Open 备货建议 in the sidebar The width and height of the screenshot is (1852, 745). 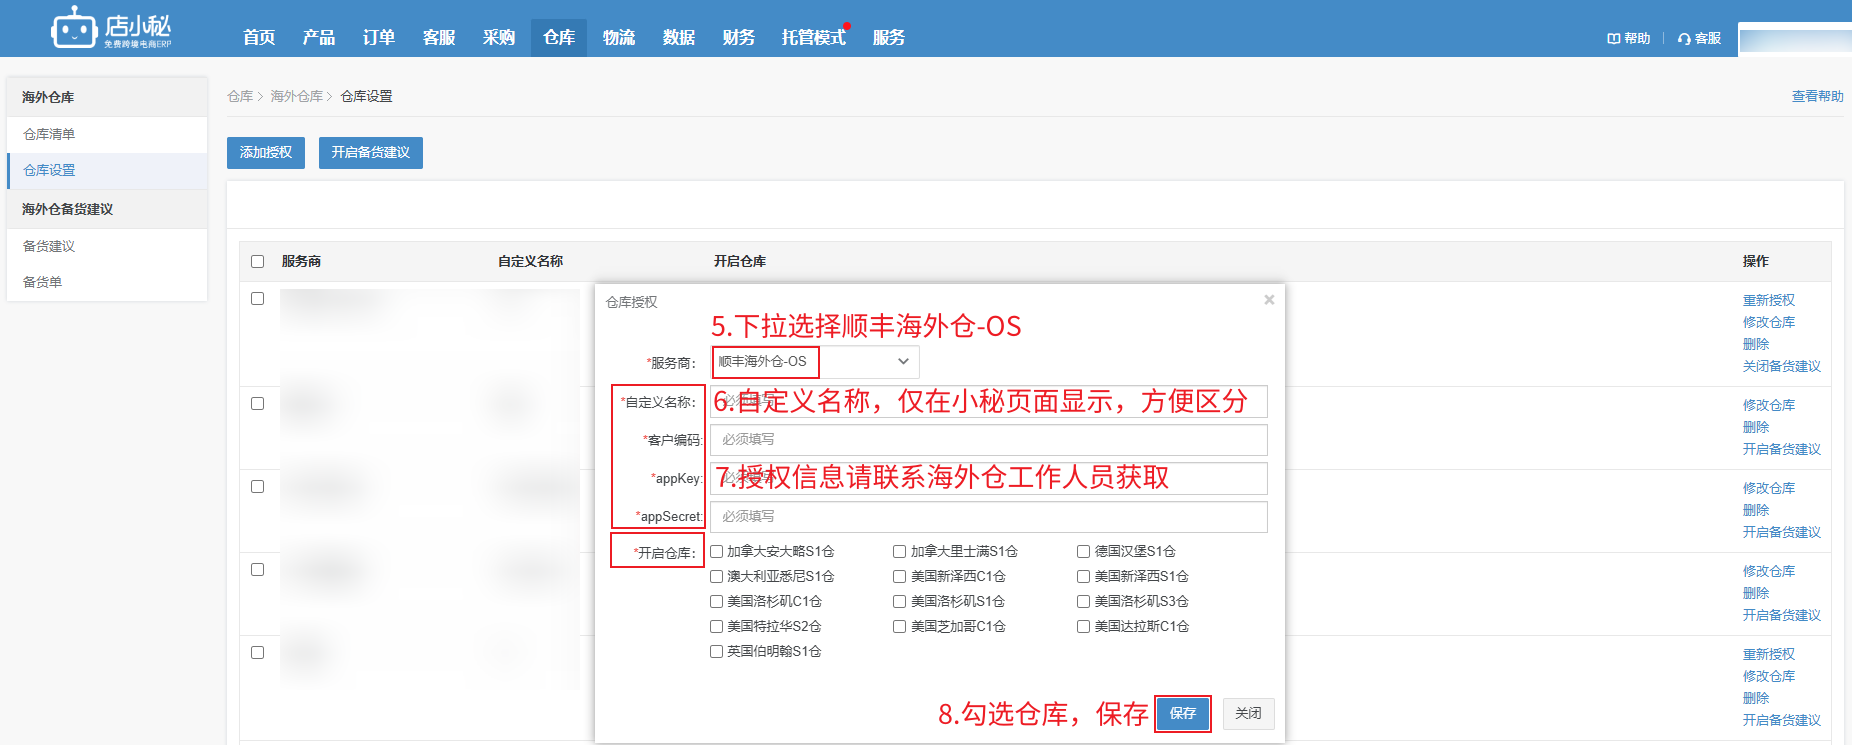[x=107, y=246]
